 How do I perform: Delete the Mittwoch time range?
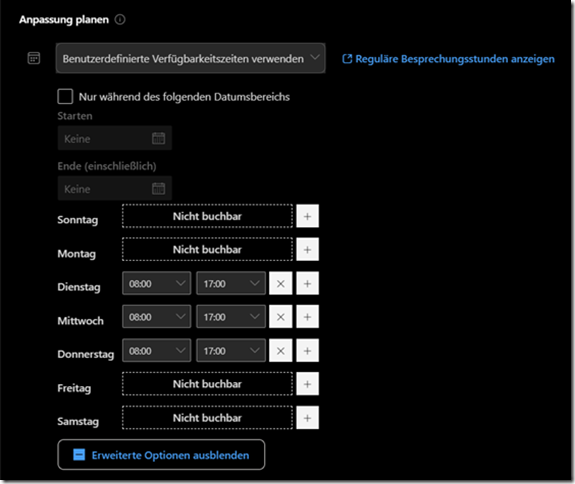tap(281, 317)
